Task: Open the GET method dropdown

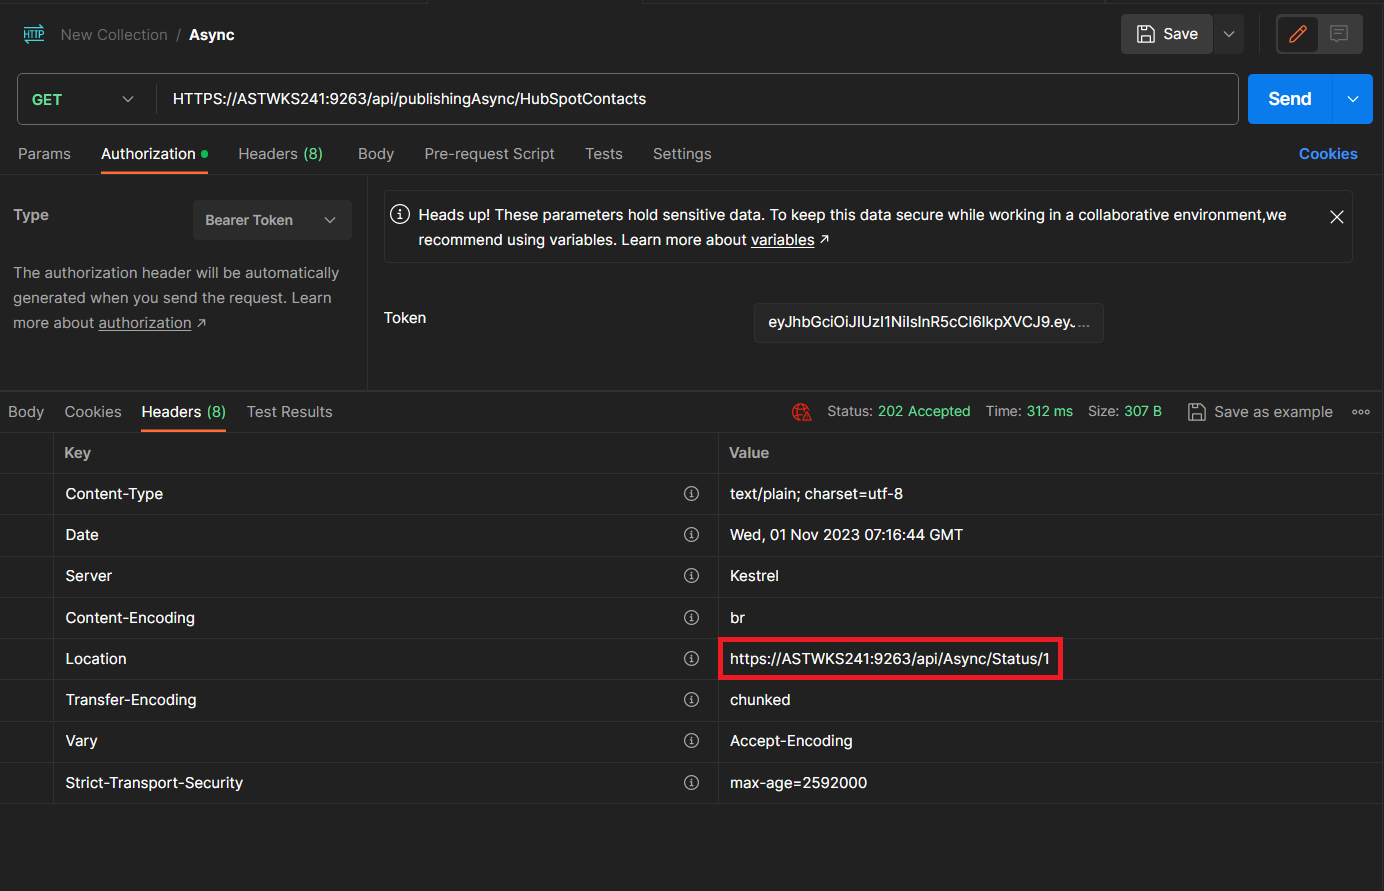Action: tap(84, 99)
